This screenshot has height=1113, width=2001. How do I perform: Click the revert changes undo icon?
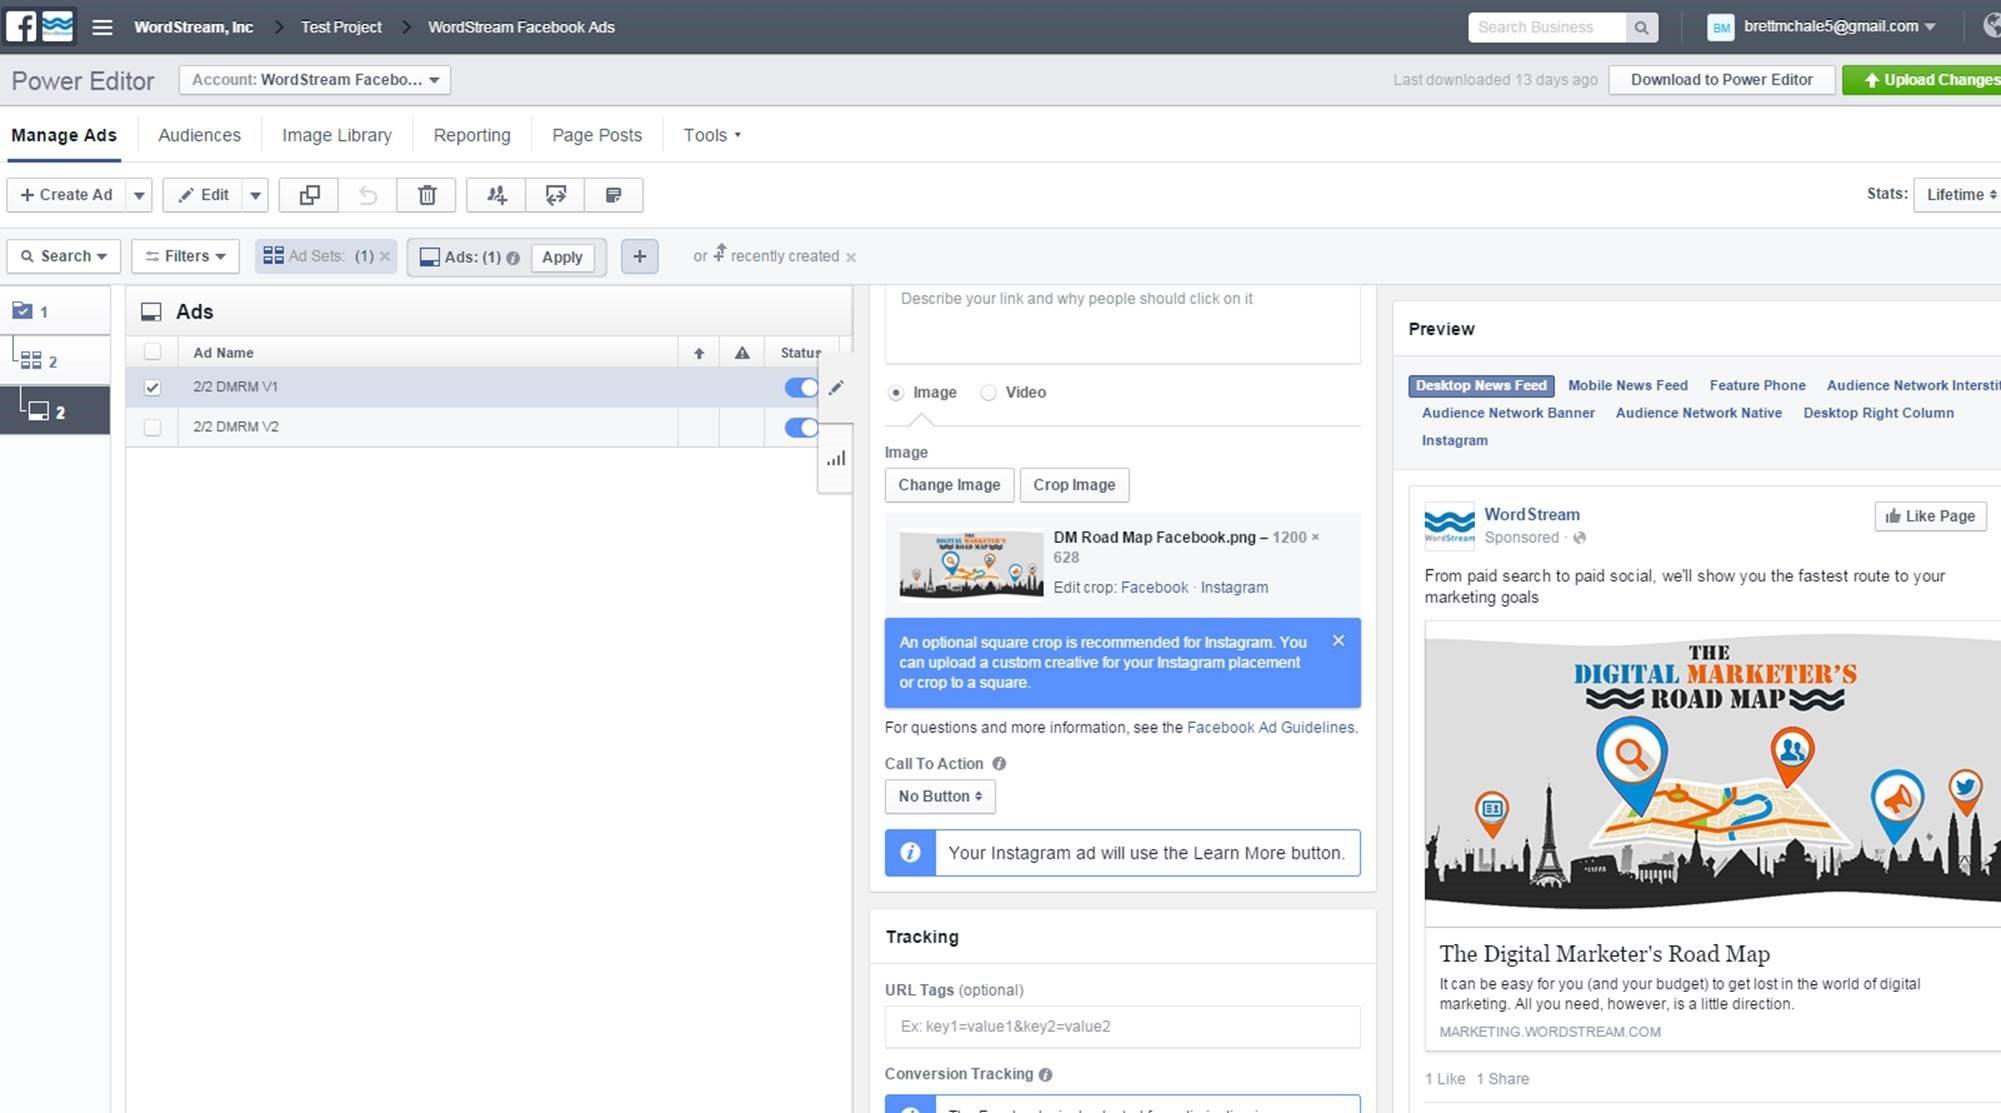368,195
